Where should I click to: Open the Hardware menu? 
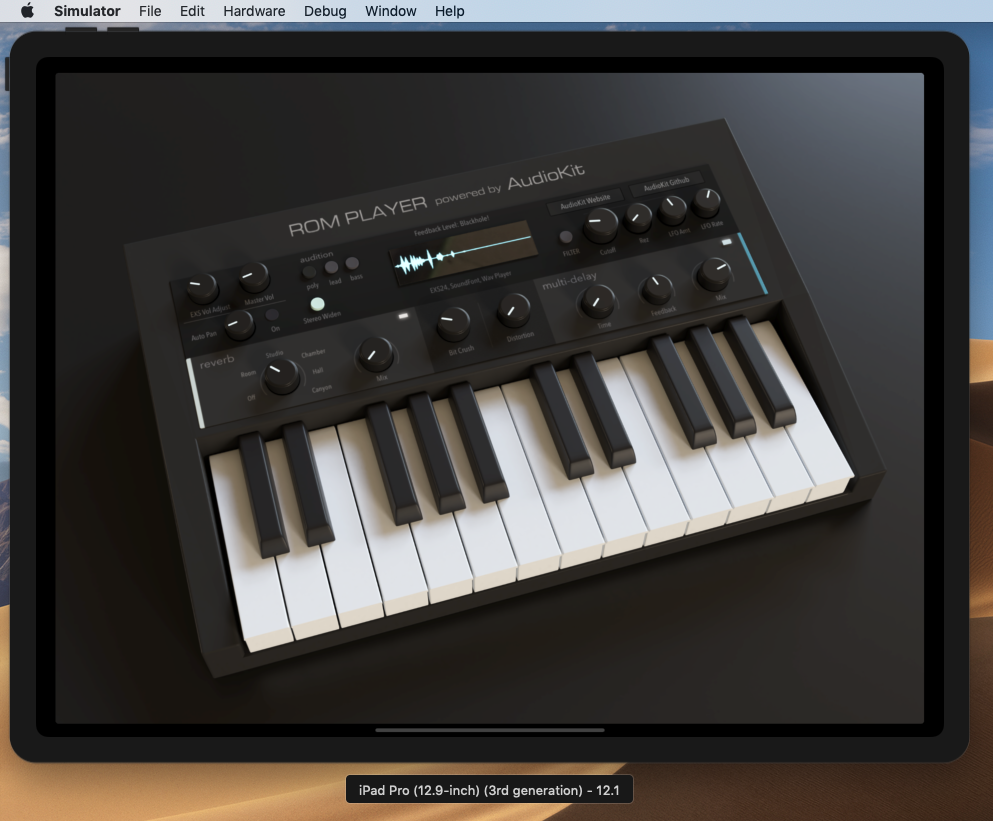(x=254, y=11)
